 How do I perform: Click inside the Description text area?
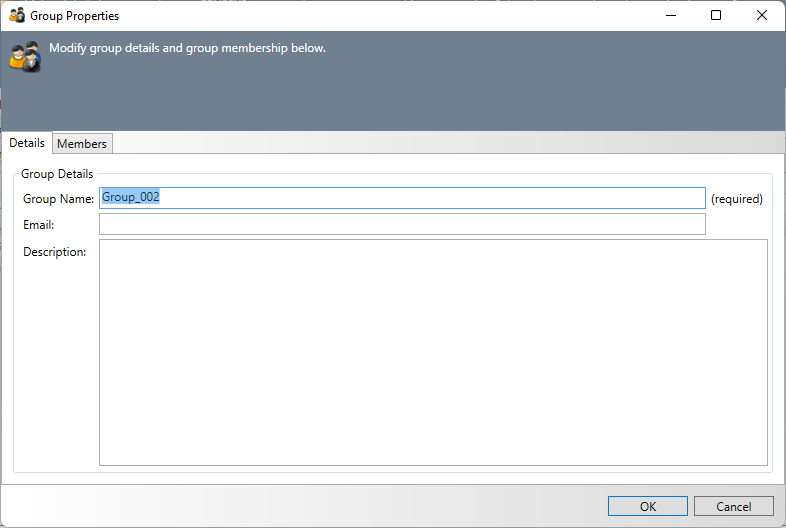point(433,352)
